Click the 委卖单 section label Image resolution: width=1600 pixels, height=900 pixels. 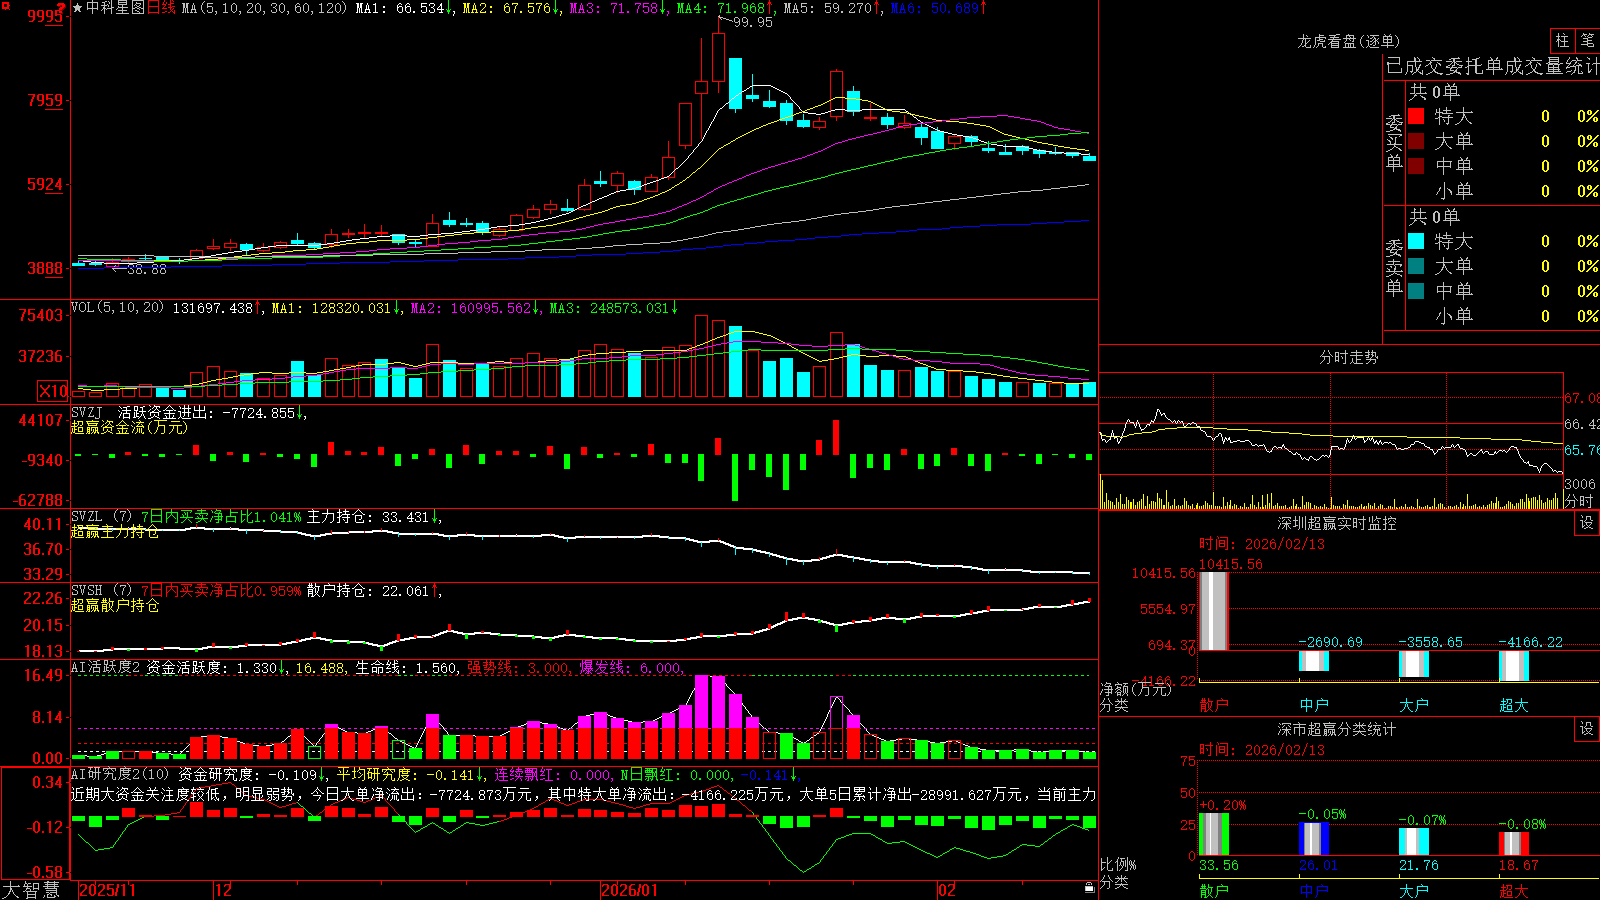tap(1394, 267)
